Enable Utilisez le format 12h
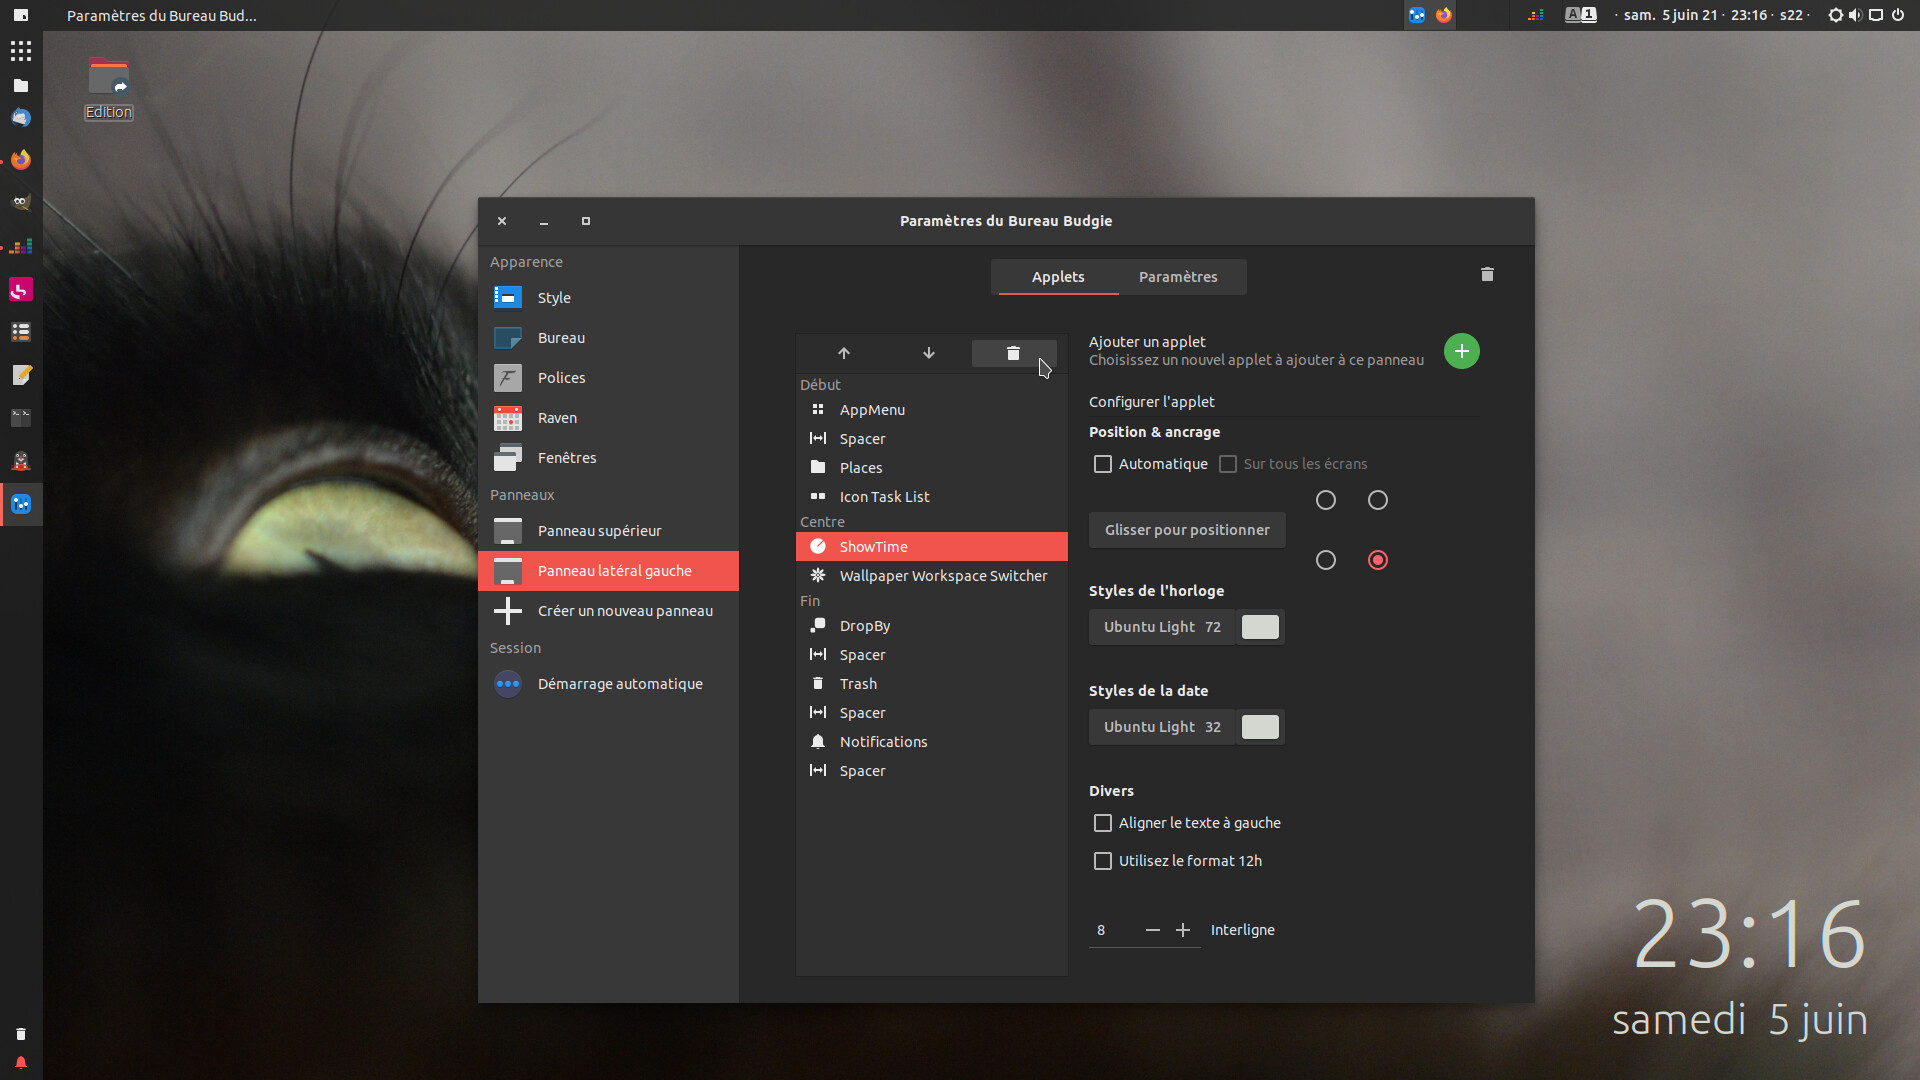The width and height of the screenshot is (1920, 1080). (1102, 861)
